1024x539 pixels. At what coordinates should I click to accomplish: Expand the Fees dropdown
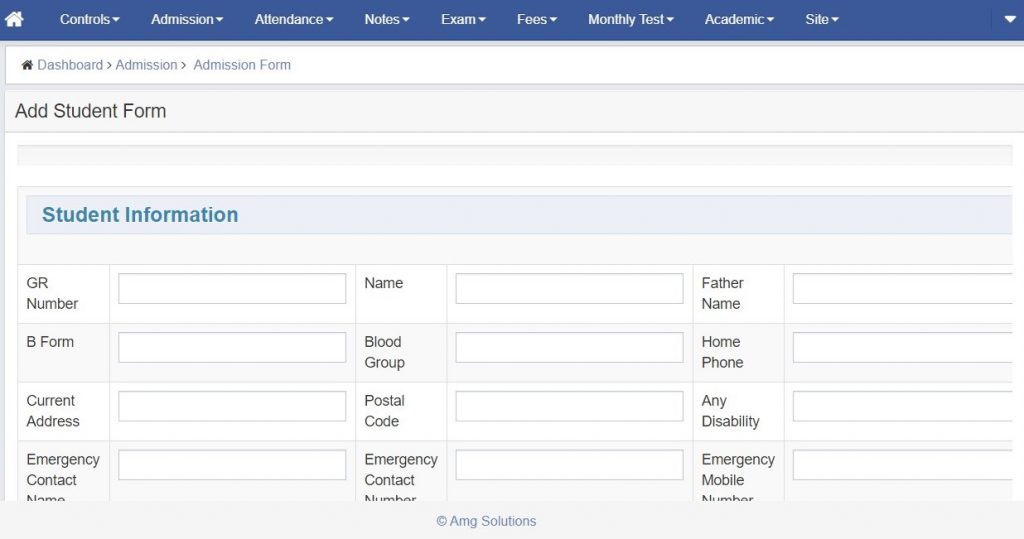[x=537, y=19]
